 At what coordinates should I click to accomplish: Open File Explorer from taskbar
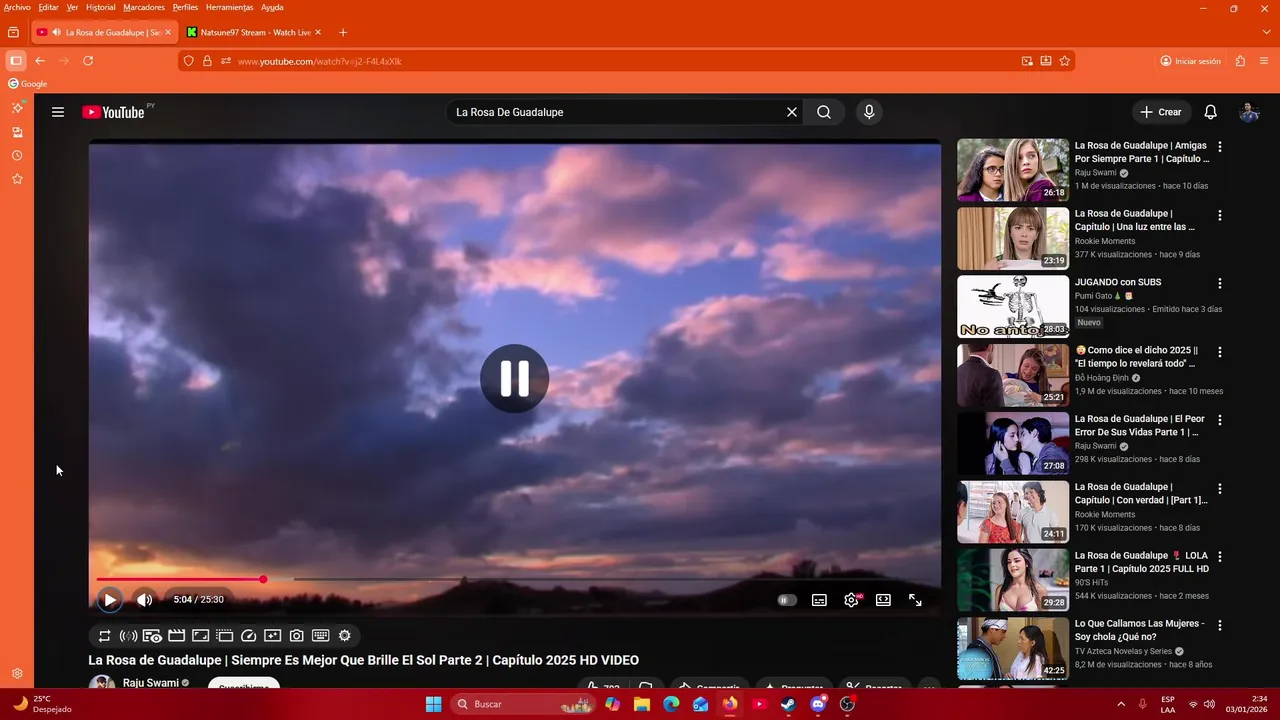coord(641,704)
